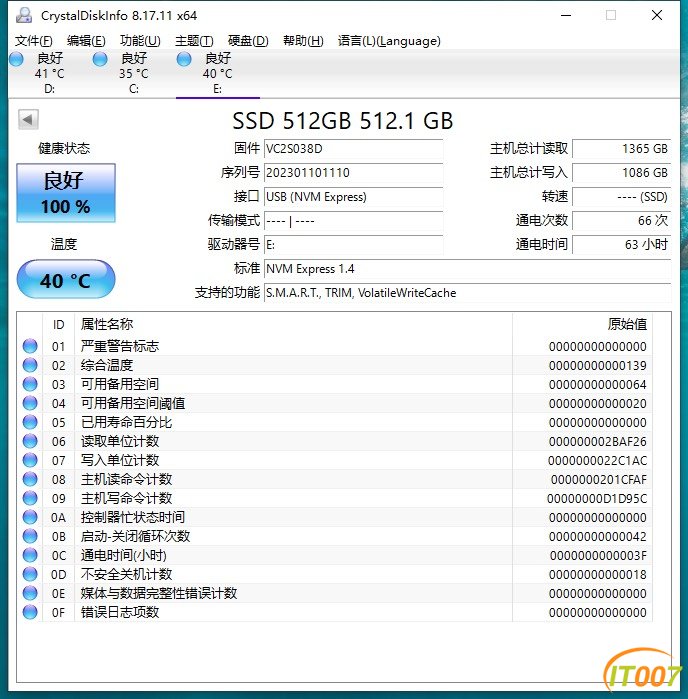Click the status orb for 不安全关机计数
This screenshot has width=688, height=699.
pos(30,574)
